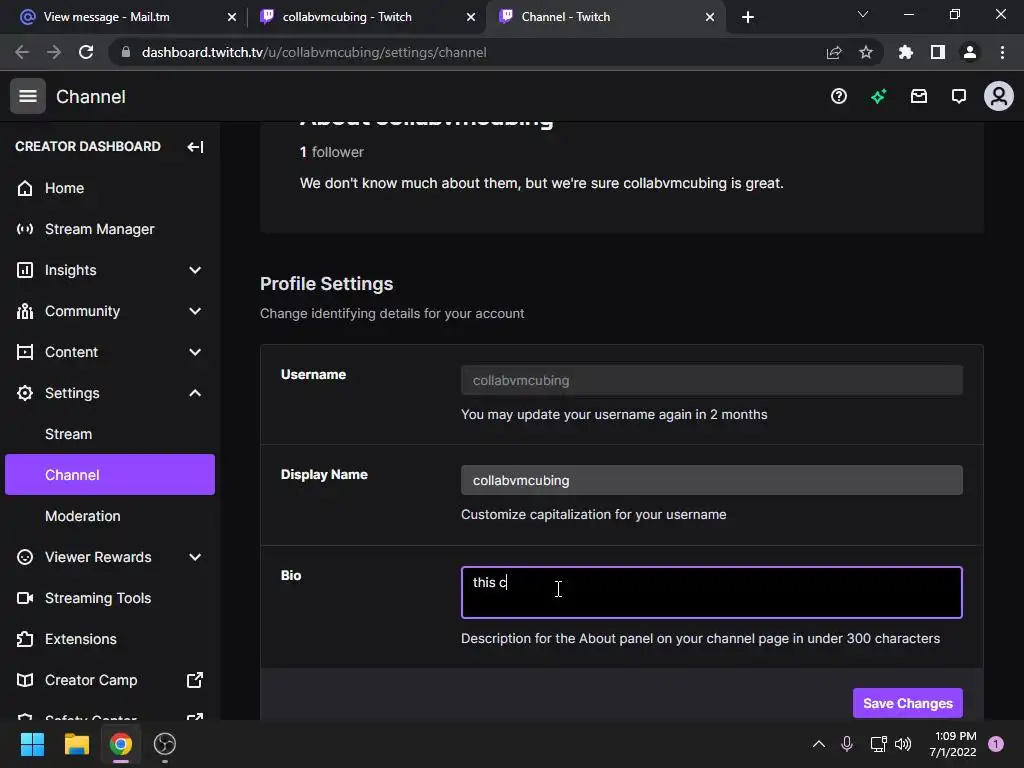Open Extensions page

[109, 639]
